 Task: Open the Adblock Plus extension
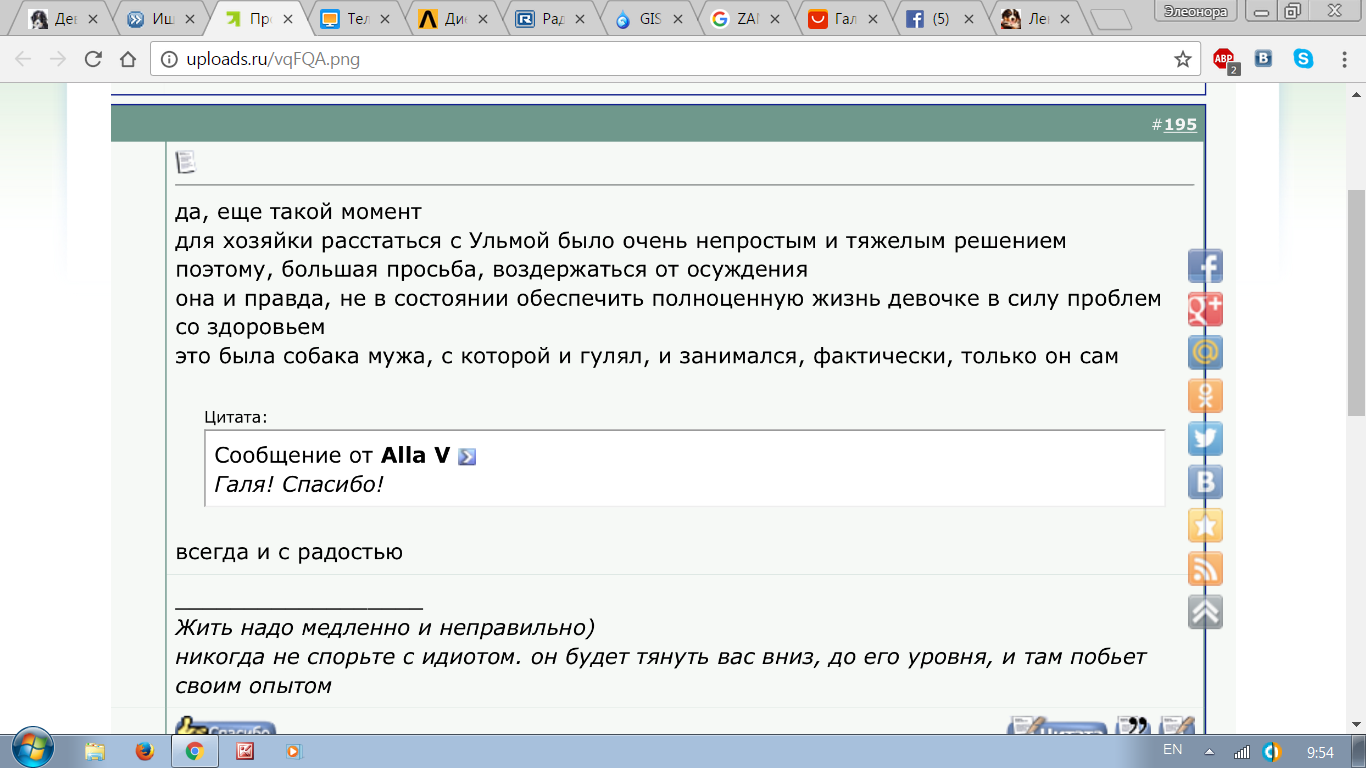pos(1225,60)
